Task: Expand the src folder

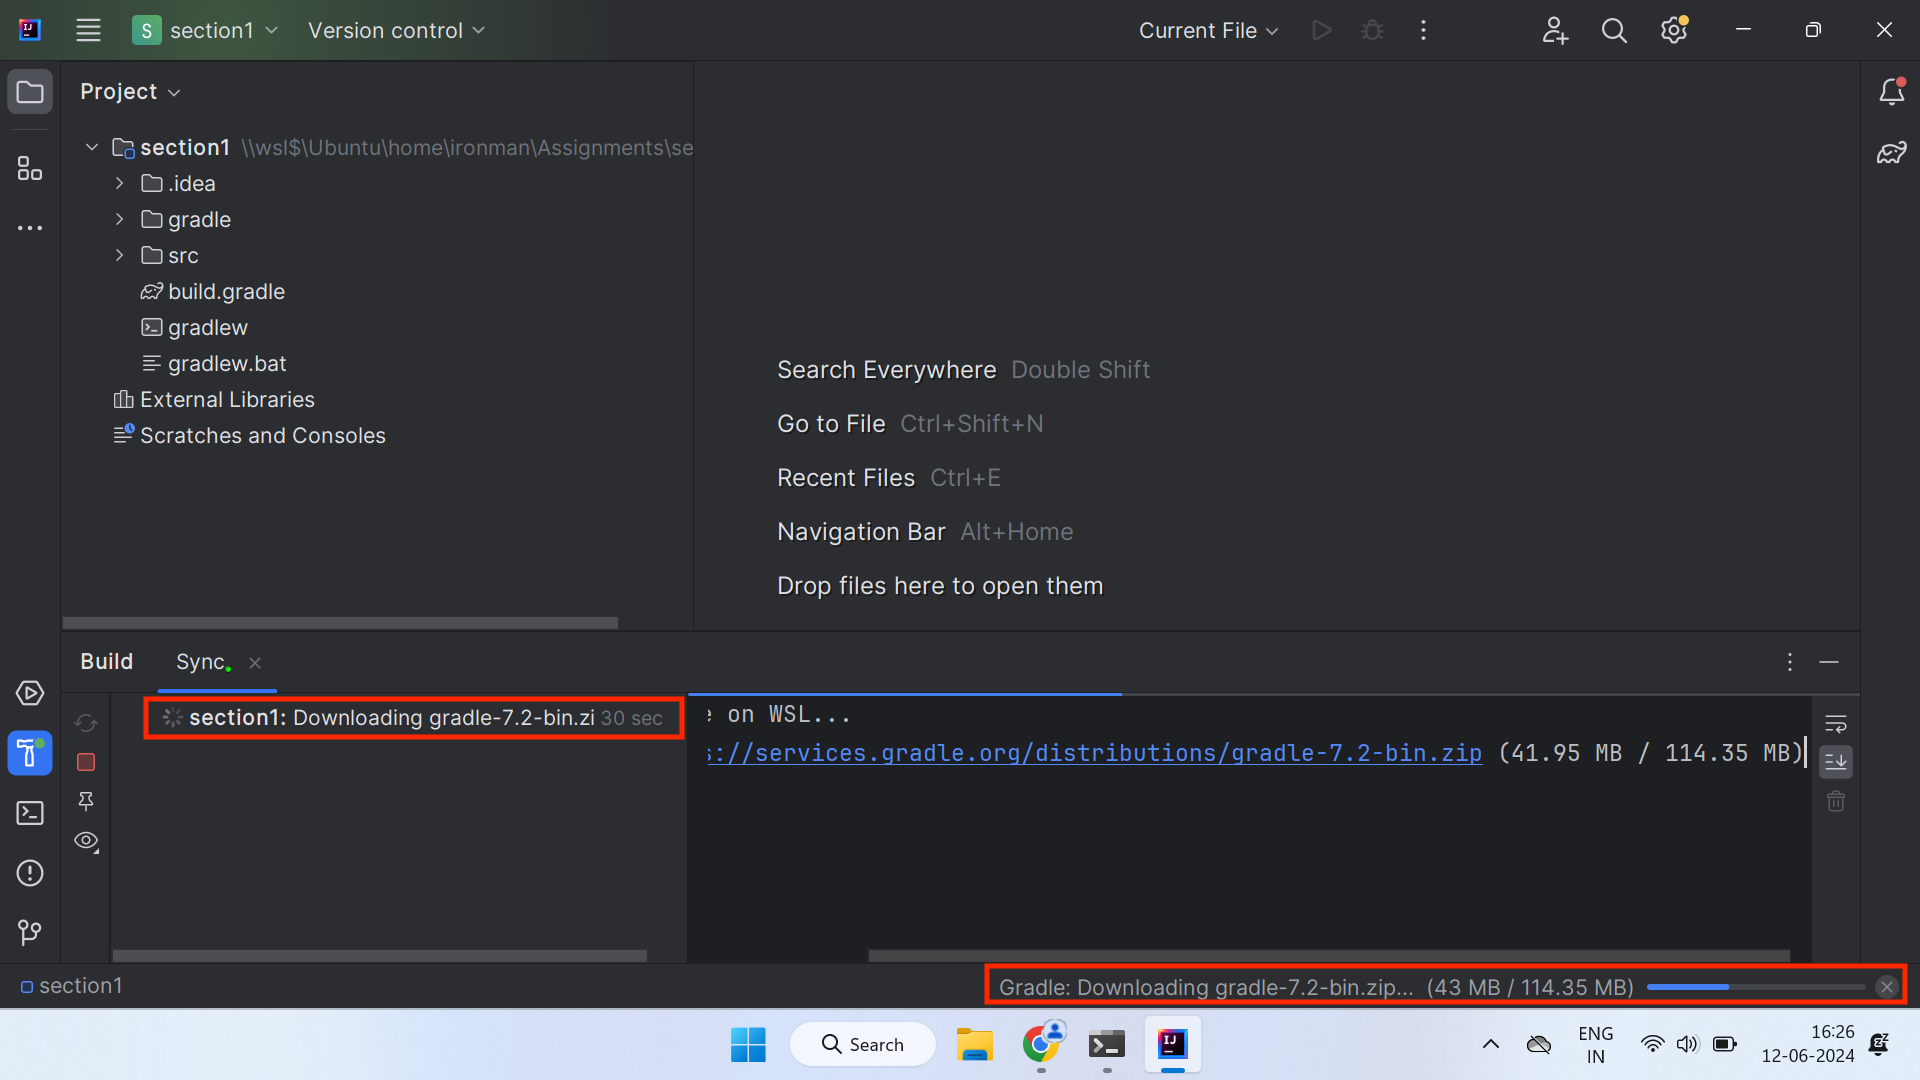Action: 119,255
